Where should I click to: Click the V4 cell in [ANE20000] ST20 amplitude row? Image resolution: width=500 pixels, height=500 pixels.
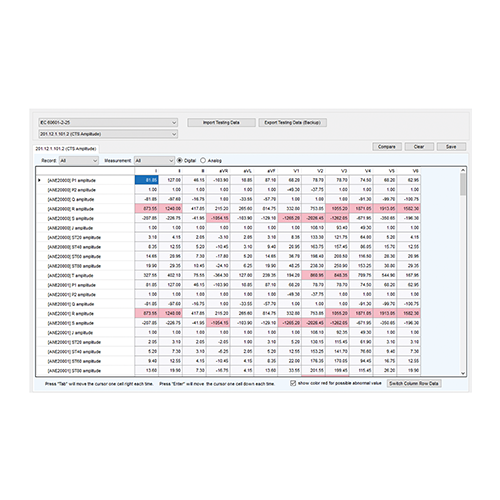coord(361,237)
